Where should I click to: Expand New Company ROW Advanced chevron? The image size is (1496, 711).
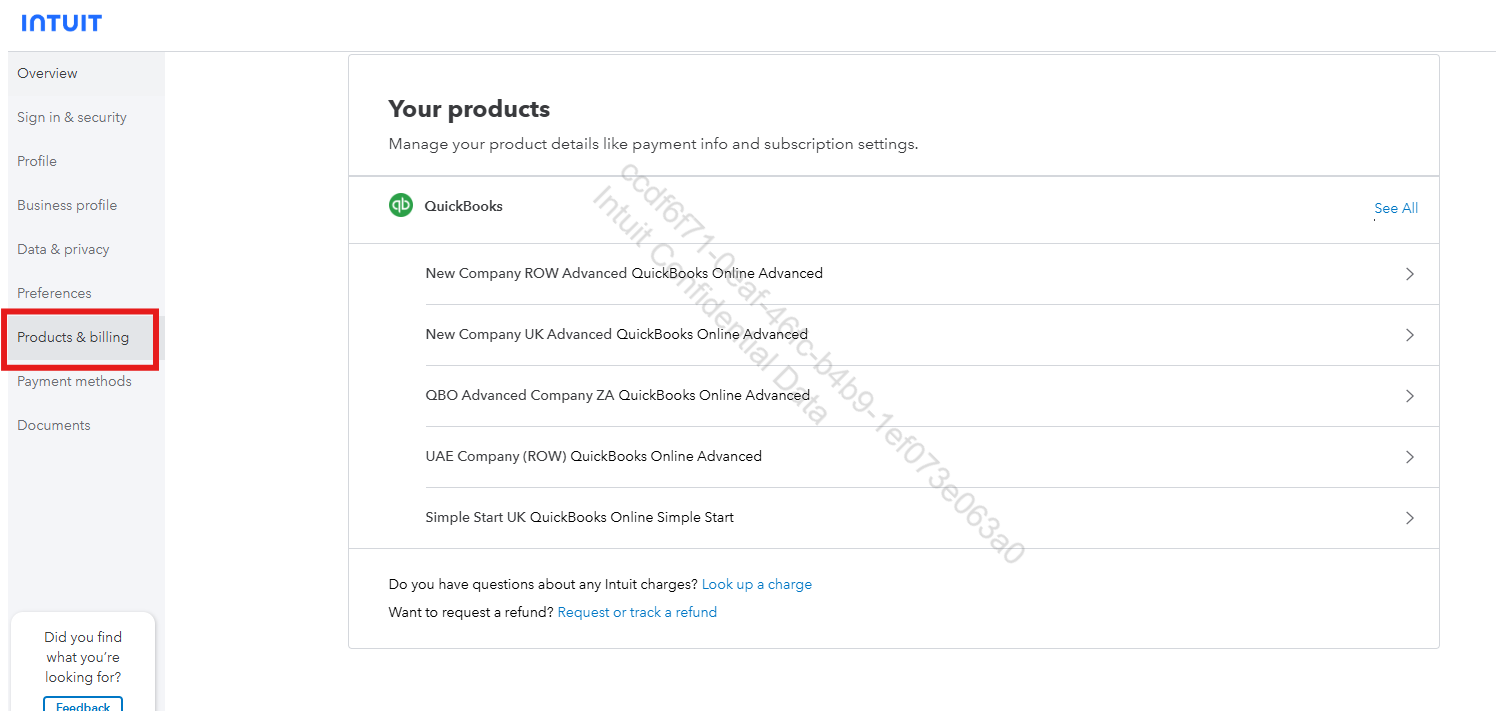coord(1409,274)
